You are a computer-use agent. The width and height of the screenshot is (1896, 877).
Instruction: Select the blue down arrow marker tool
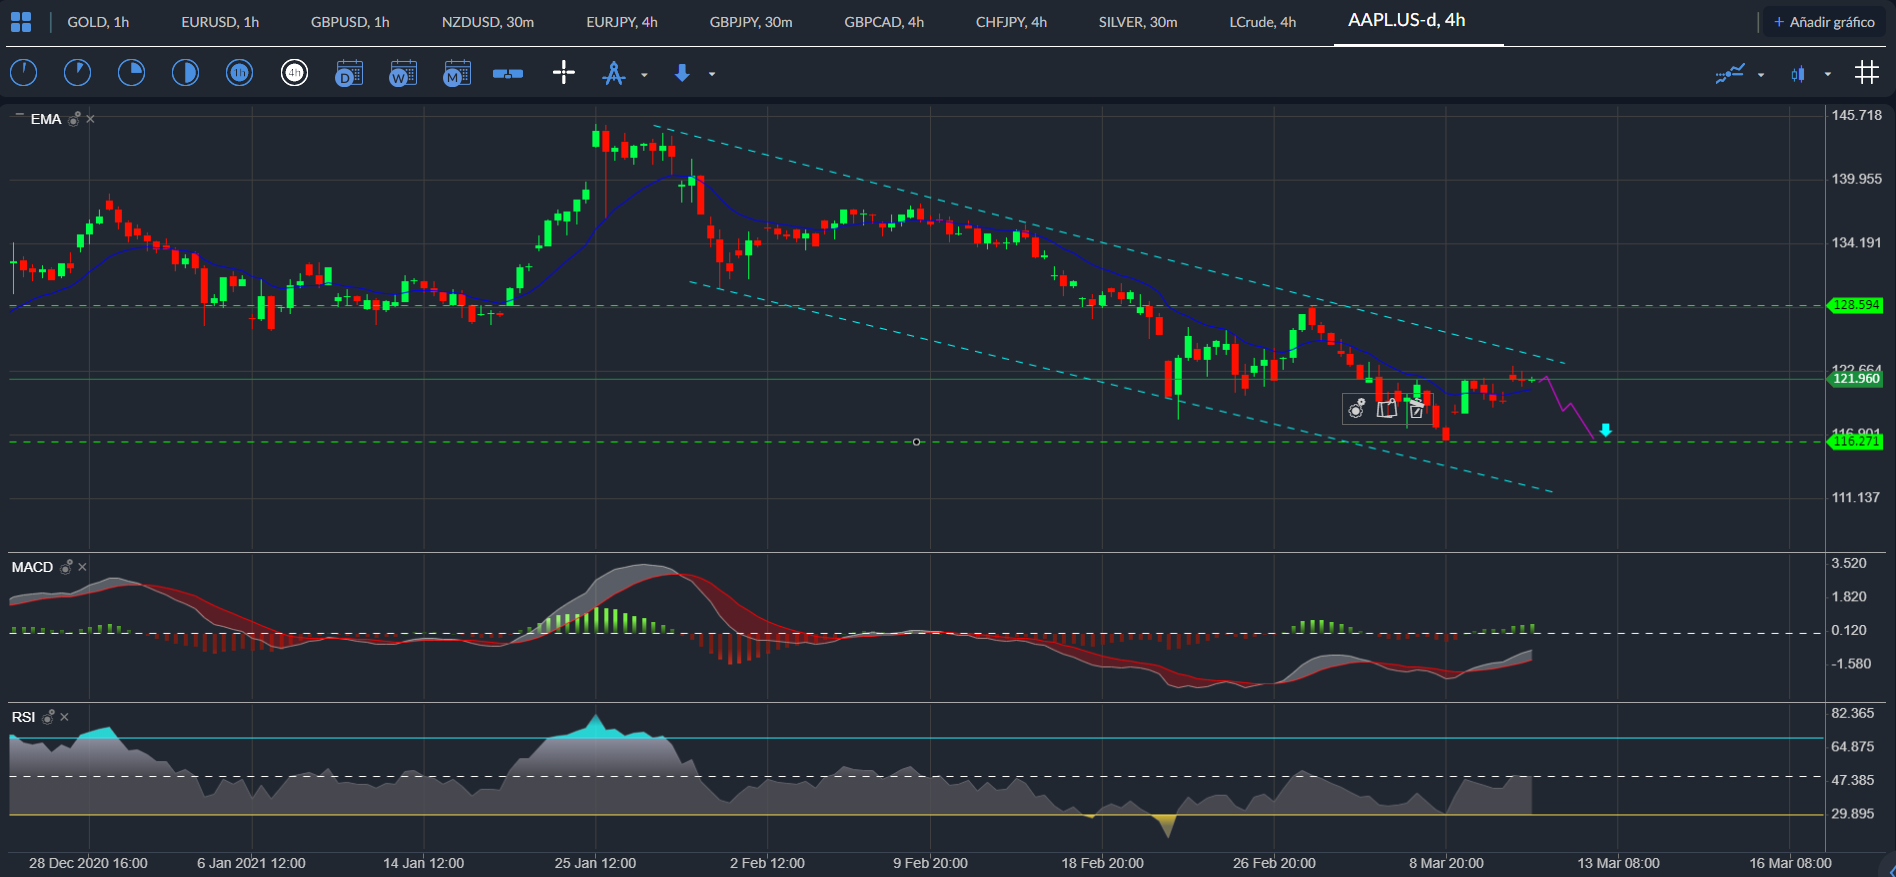pos(682,73)
